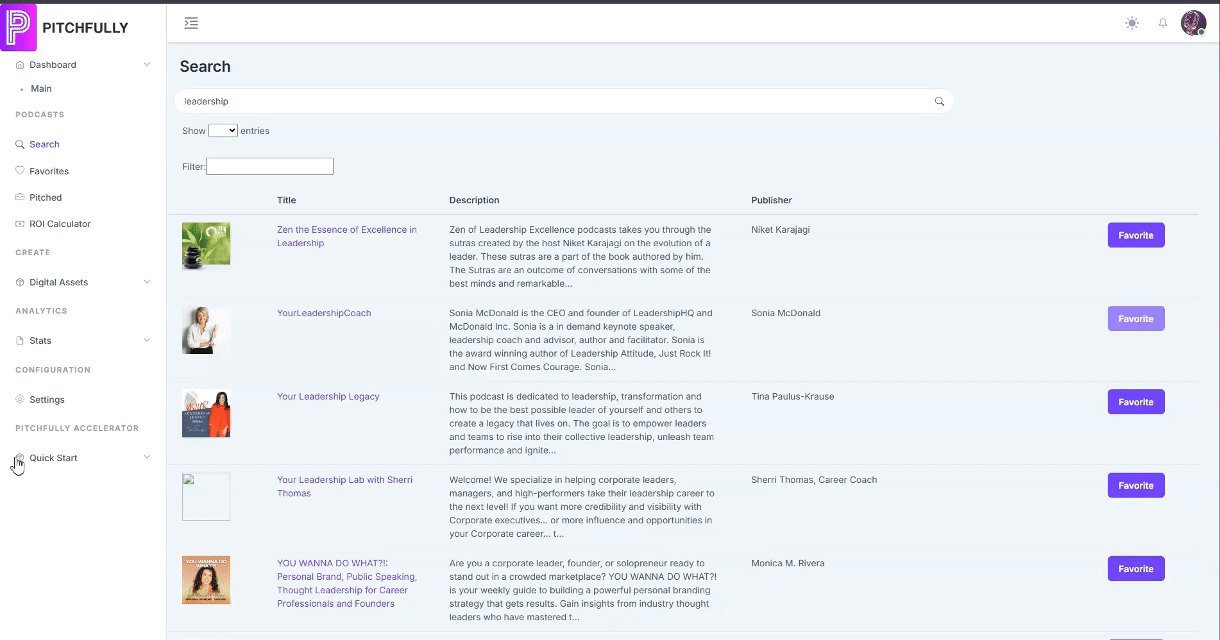Click the Dashboard home icon
1220x640 pixels.
20,65
